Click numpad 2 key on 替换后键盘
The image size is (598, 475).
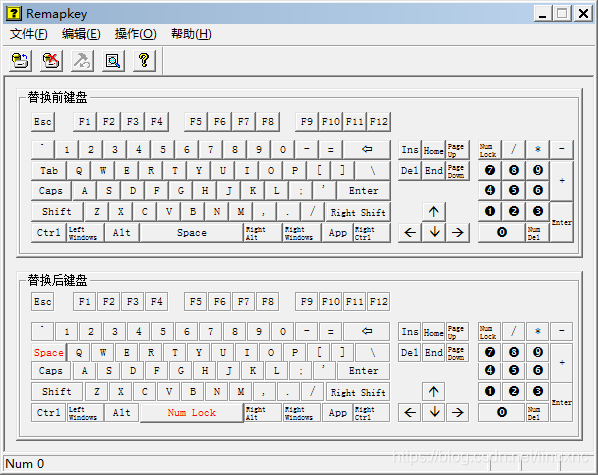coord(514,391)
